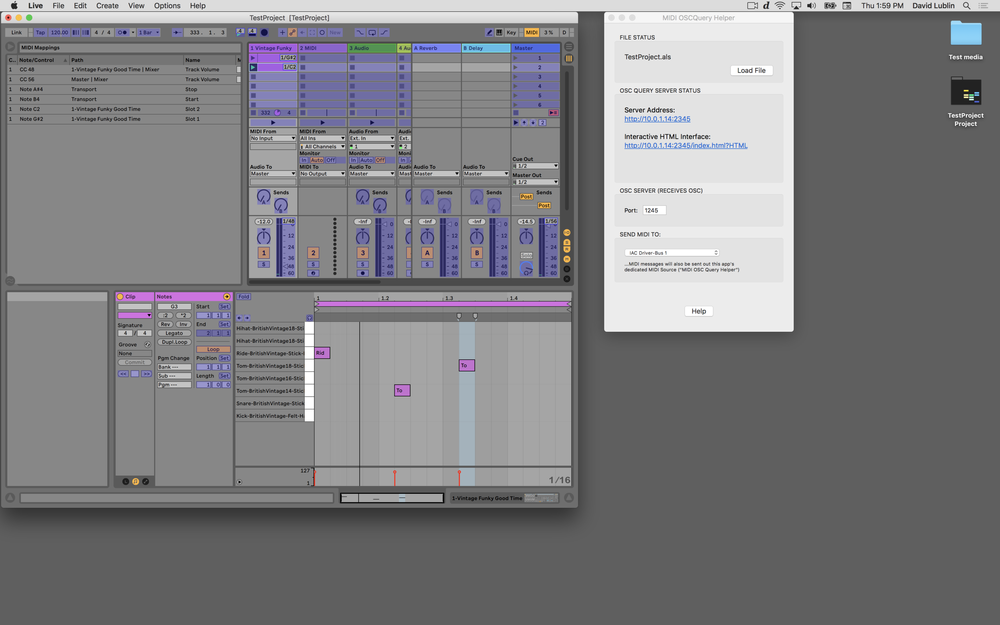
Task: Click the track 1 volume fader
Action: [x=286, y=247]
